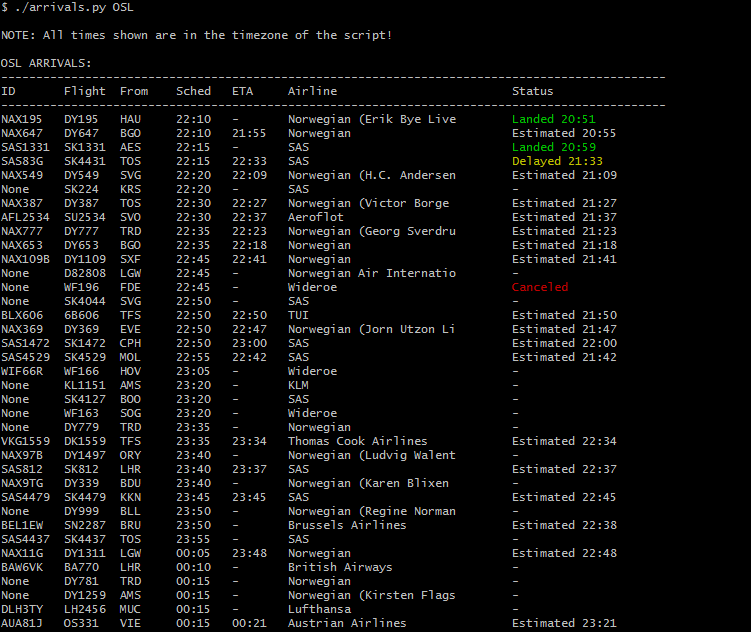Click flight number 'WF196'
Viewport: 751px width, 632px height.
click(81, 287)
